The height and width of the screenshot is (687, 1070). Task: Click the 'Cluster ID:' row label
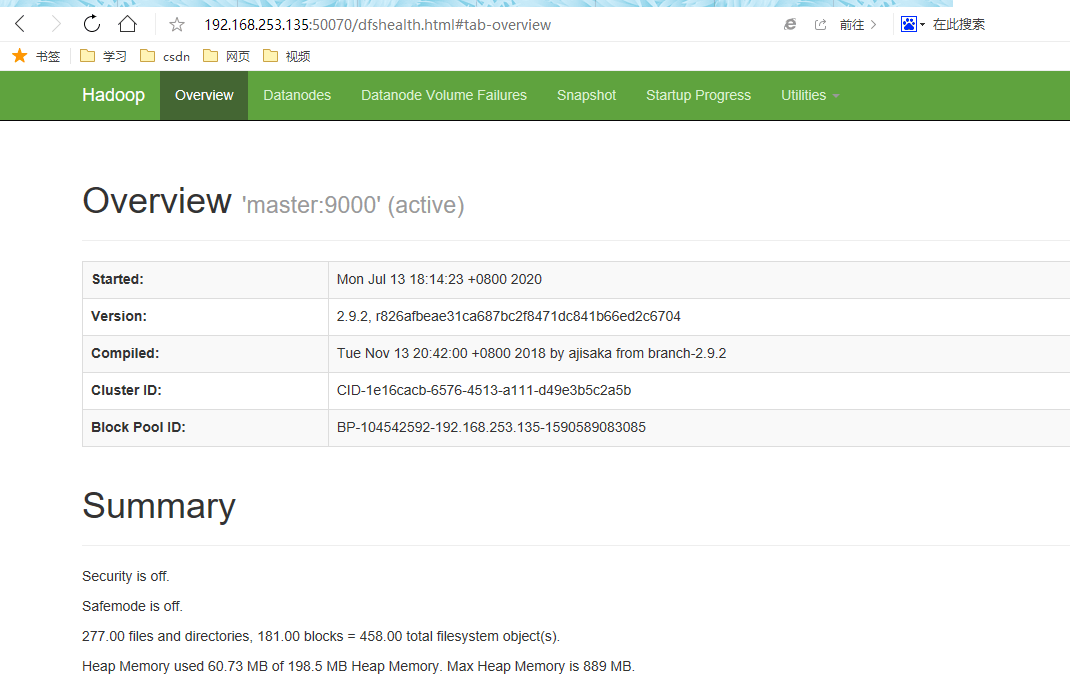(x=126, y=390)
